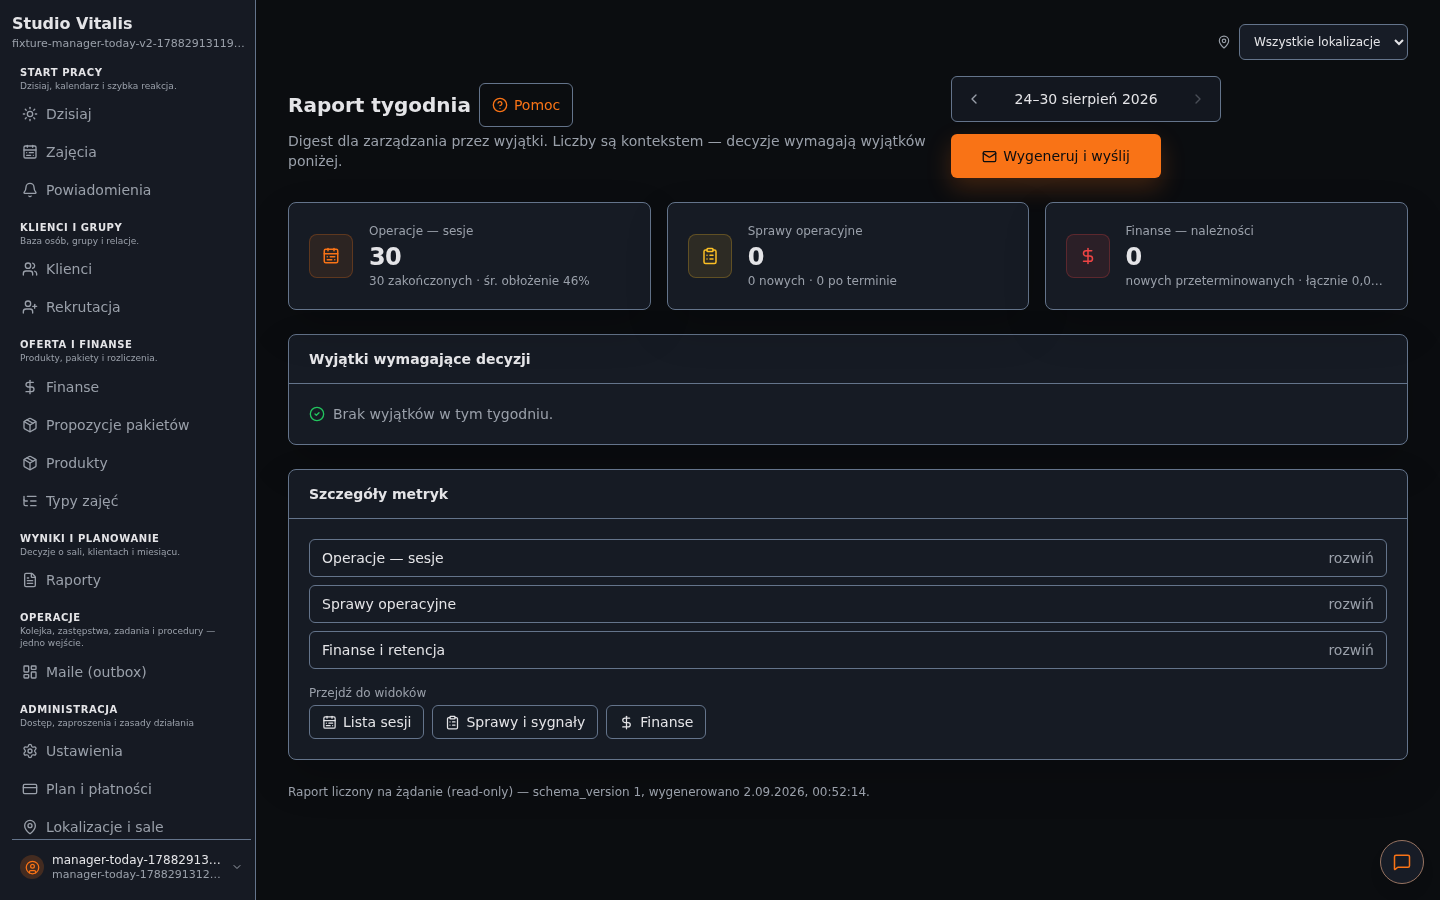Image resolution: width=1440 pixels, height=900 pixels.
Task: Click the Lokalizacje i sale pin icon
Action: pos(30,827)
